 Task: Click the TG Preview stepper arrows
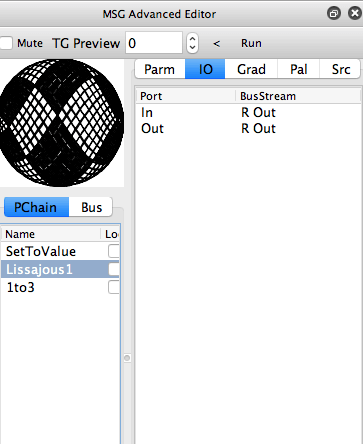pyautogui.click(x=192, y=43)
